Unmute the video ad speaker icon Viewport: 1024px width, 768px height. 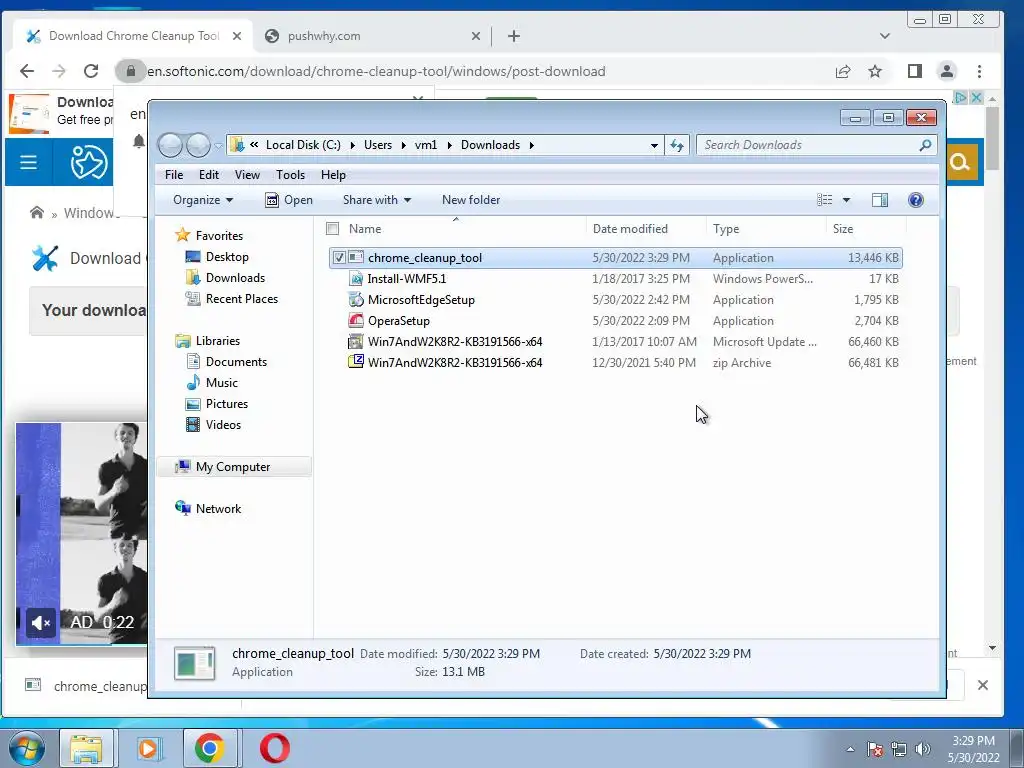tap(40, 623)
